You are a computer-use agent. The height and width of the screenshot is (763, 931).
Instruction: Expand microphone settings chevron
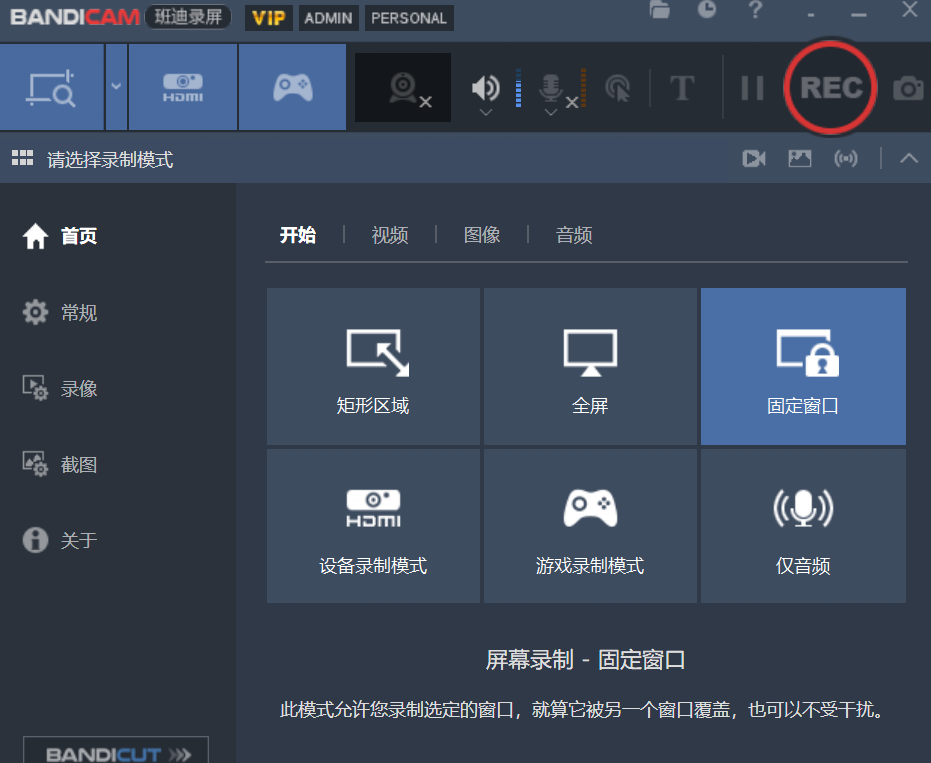(x=551, y=112)
